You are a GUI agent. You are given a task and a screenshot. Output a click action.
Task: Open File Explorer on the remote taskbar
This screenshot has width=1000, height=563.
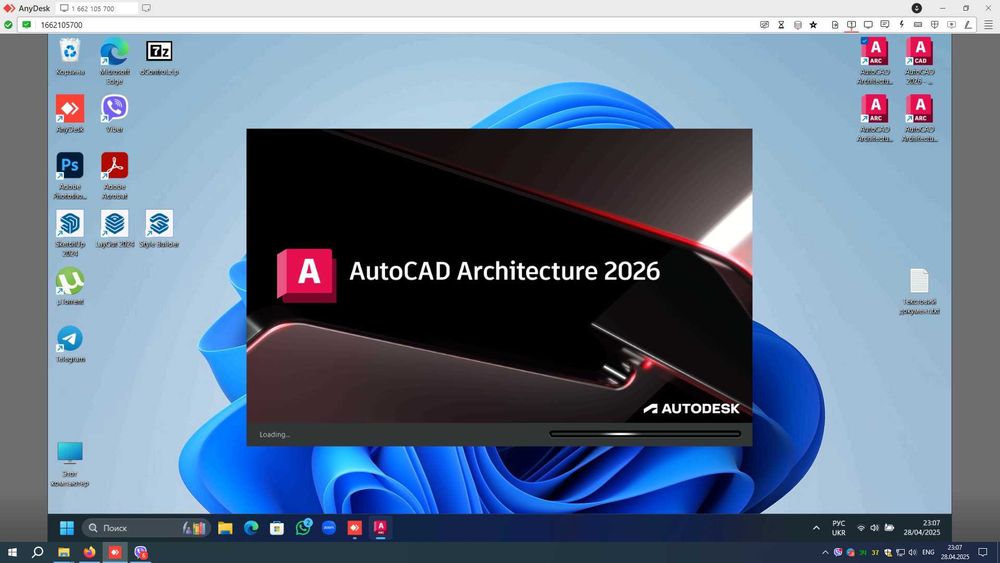[x=225, y=528]
